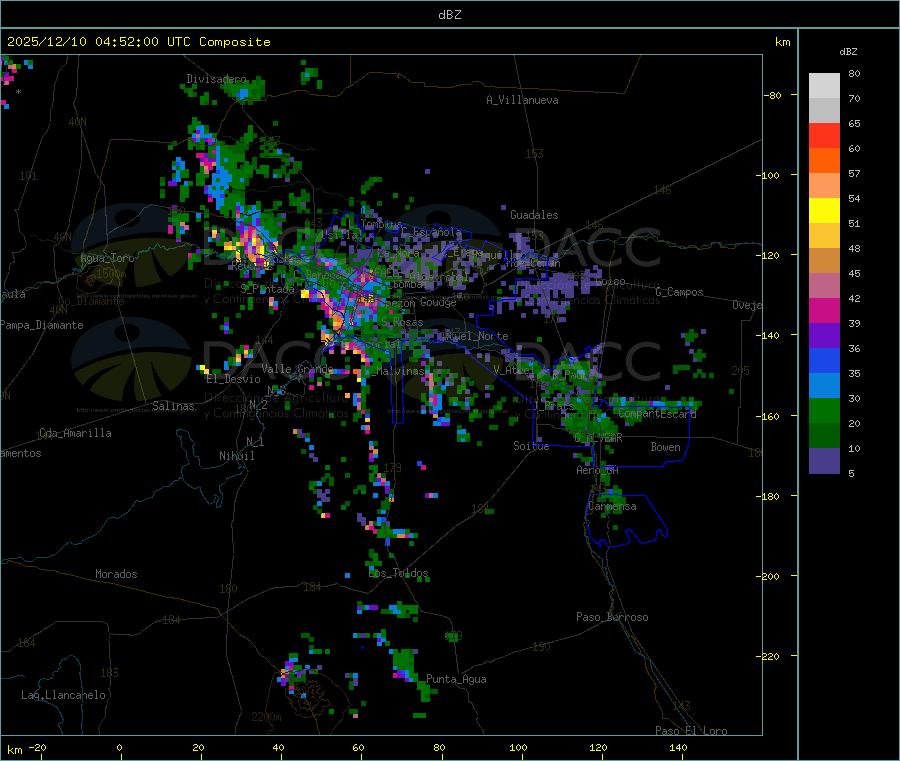Click the Agua_Toro location label
900x761 pixels.
click(x=107, y=258)
